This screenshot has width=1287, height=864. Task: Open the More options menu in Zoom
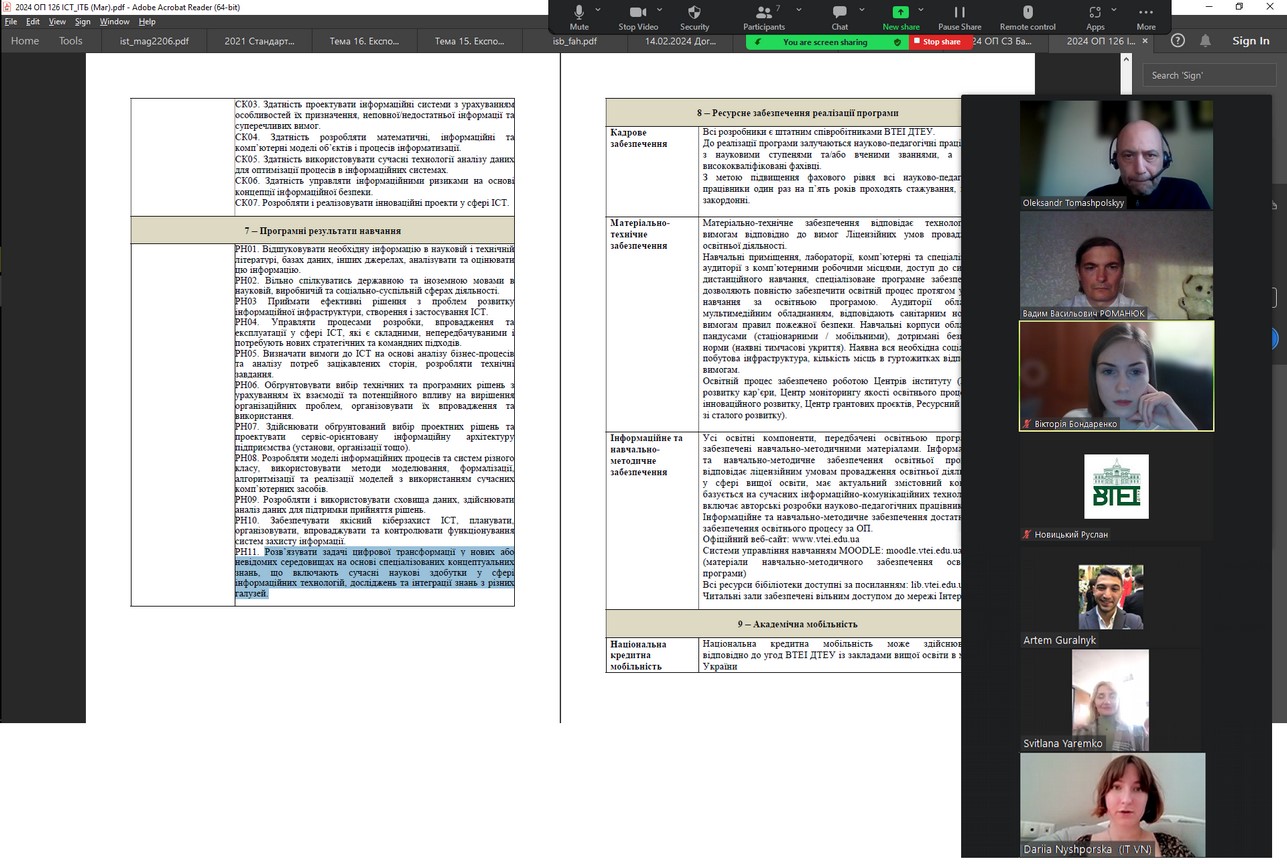click(1146, 13)
